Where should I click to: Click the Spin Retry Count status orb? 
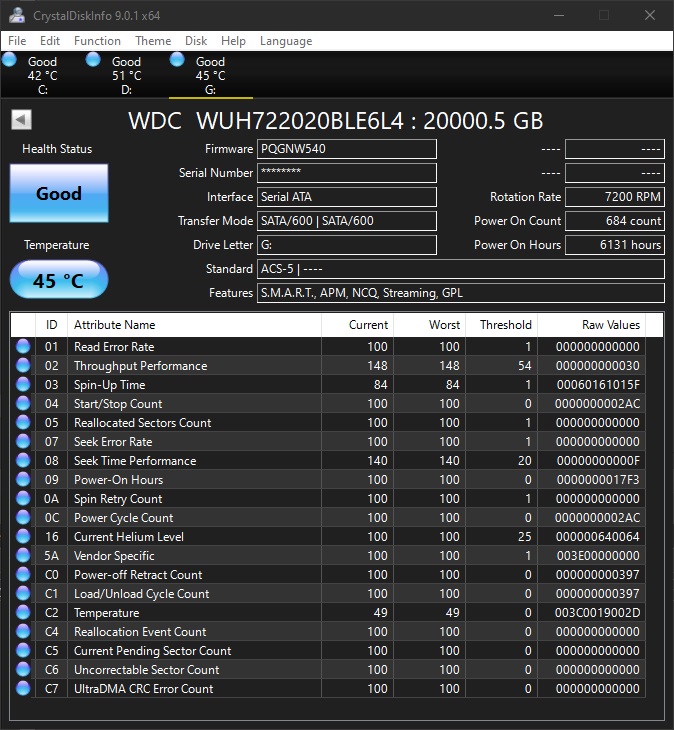pyautogui.click(x=23, y=499)
